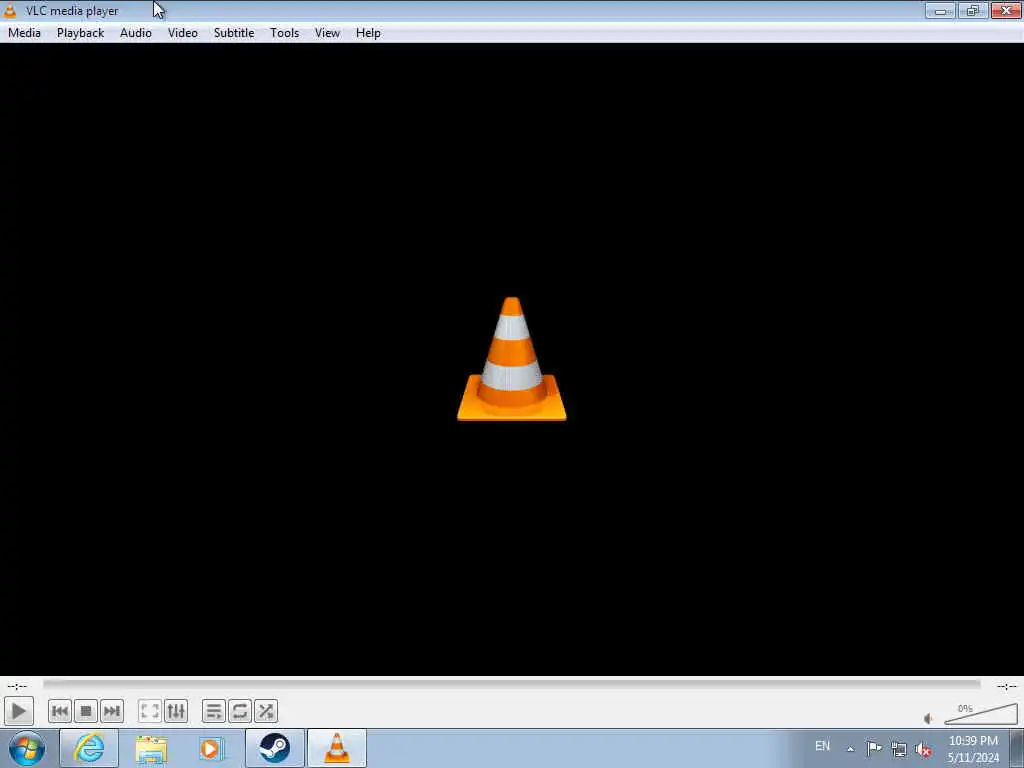Toggle the playlist view

214,711
